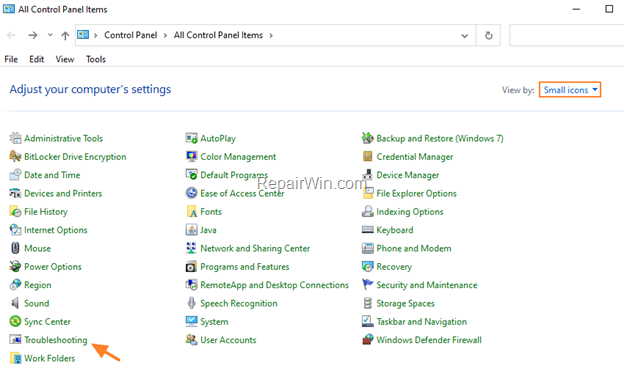Open the Recovery link
Viewport: 624px width, 368px height.
click(x=394, y=267)
